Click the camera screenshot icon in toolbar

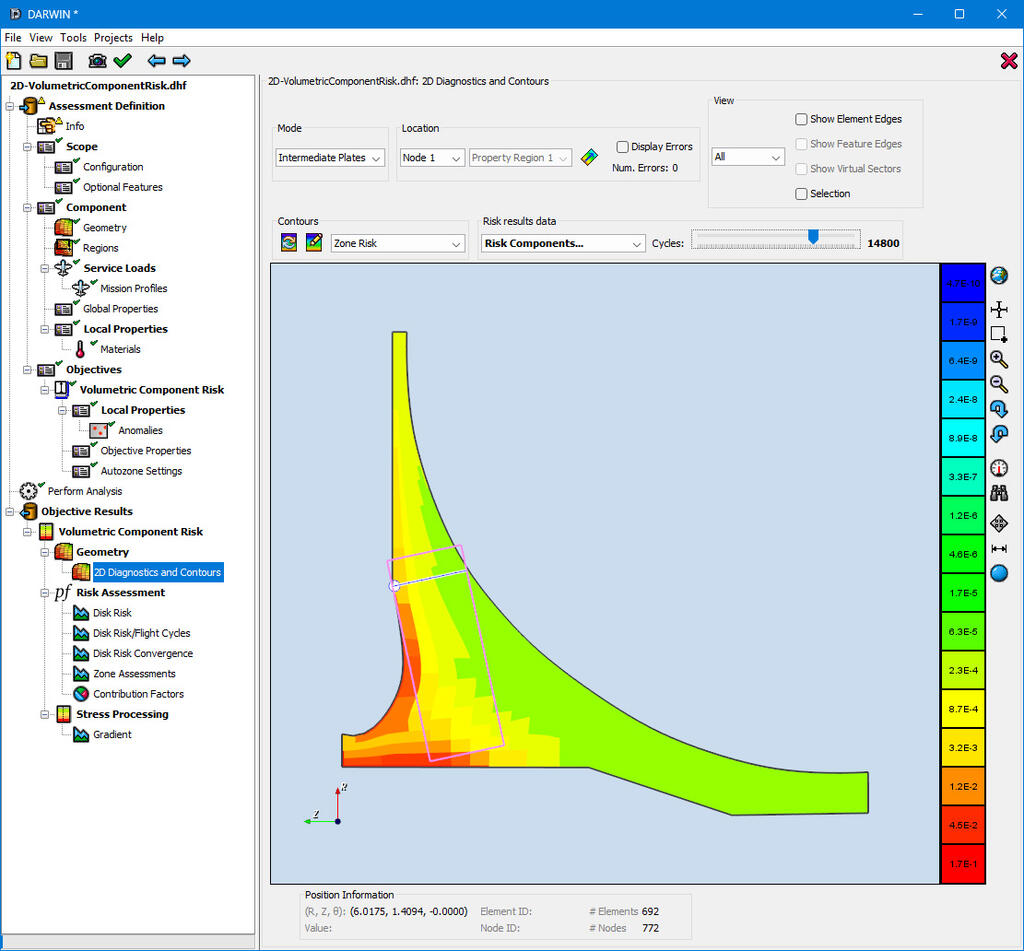(98, 61)
